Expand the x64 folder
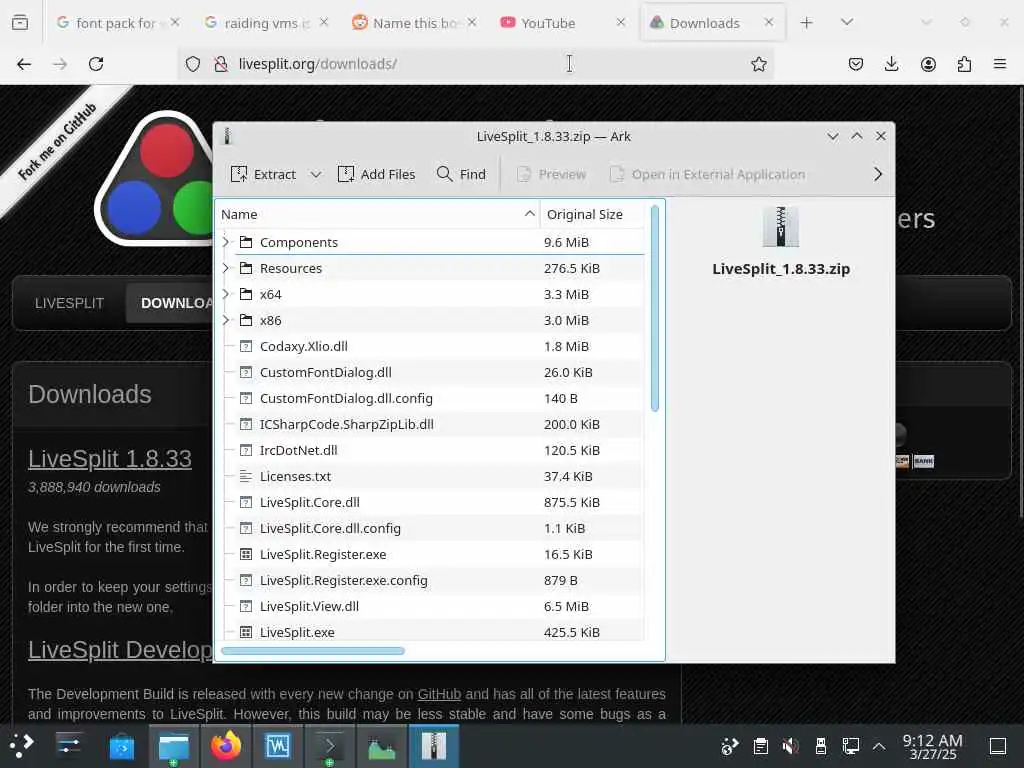1024x768 pixels. point(226,295)
